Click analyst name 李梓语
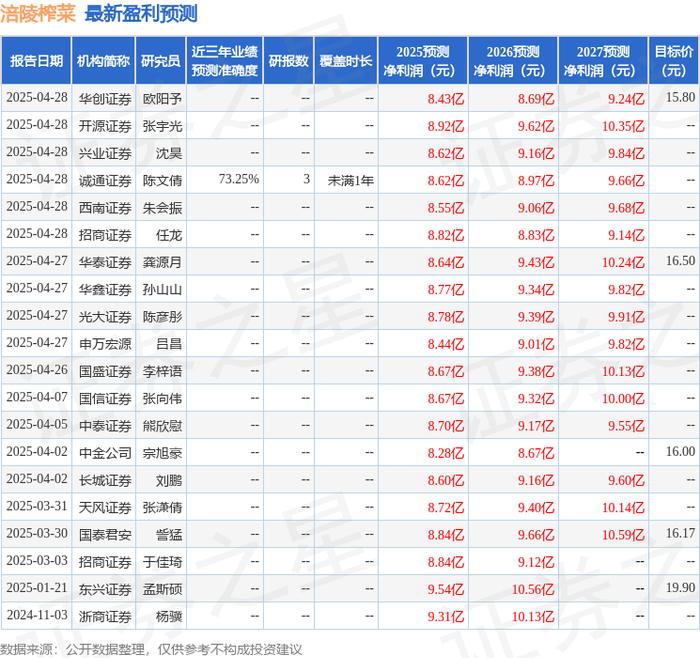 162,371
